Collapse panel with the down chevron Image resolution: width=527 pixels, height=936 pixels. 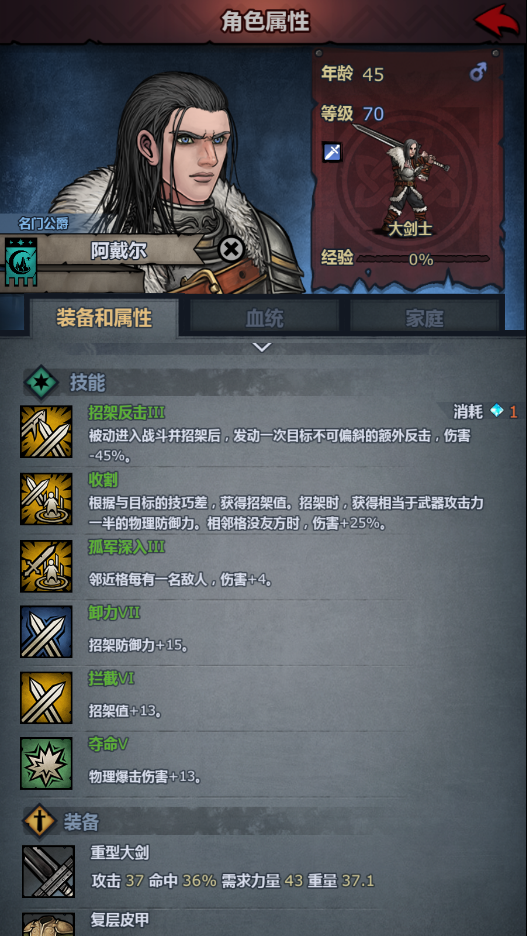pos(262,346)
